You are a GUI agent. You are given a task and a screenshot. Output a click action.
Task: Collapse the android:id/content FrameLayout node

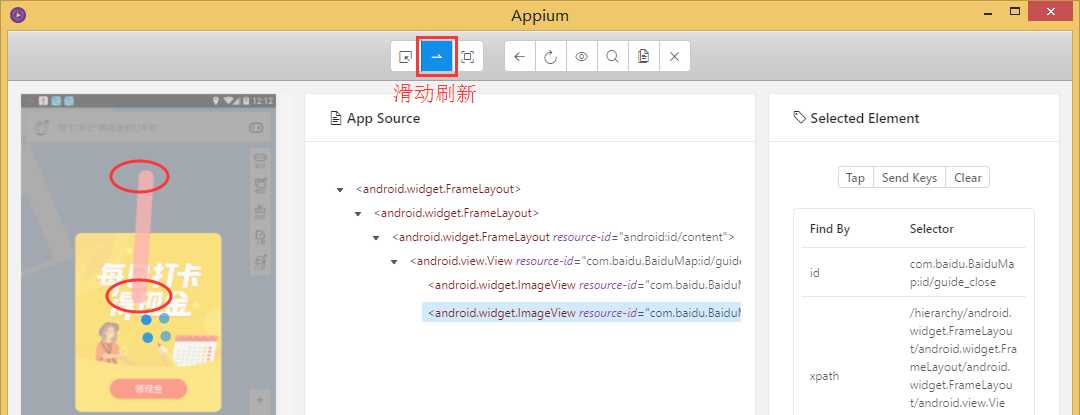click(376, 238)
